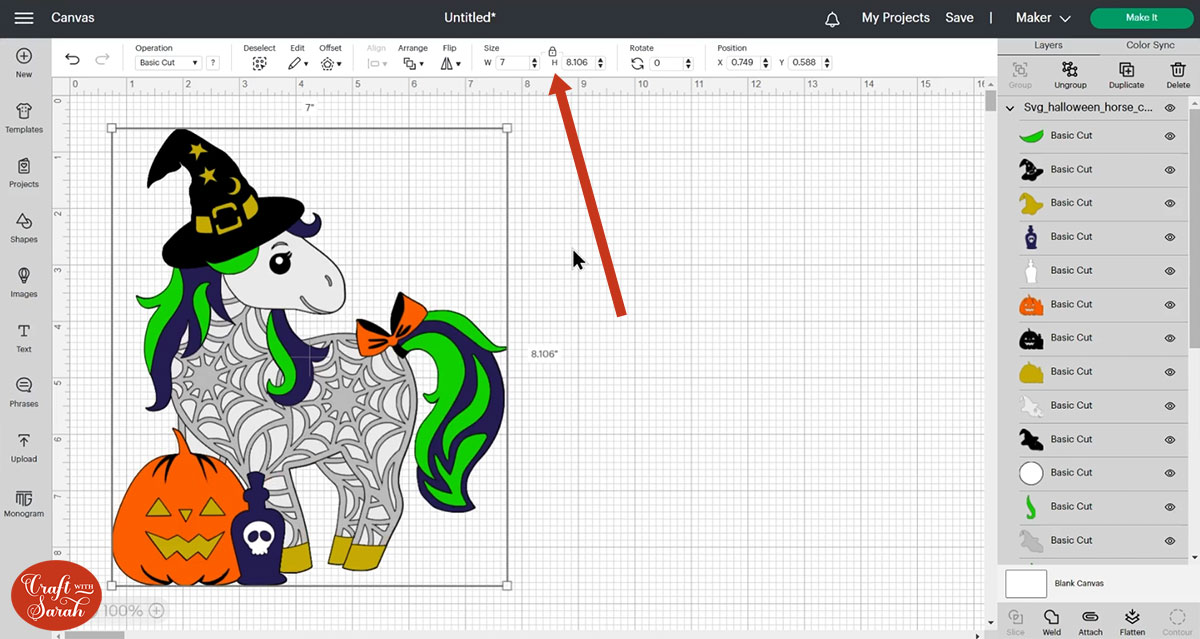Toggle the size aspect ratio lock
1200x639 pixels.
tap(552, 50)
